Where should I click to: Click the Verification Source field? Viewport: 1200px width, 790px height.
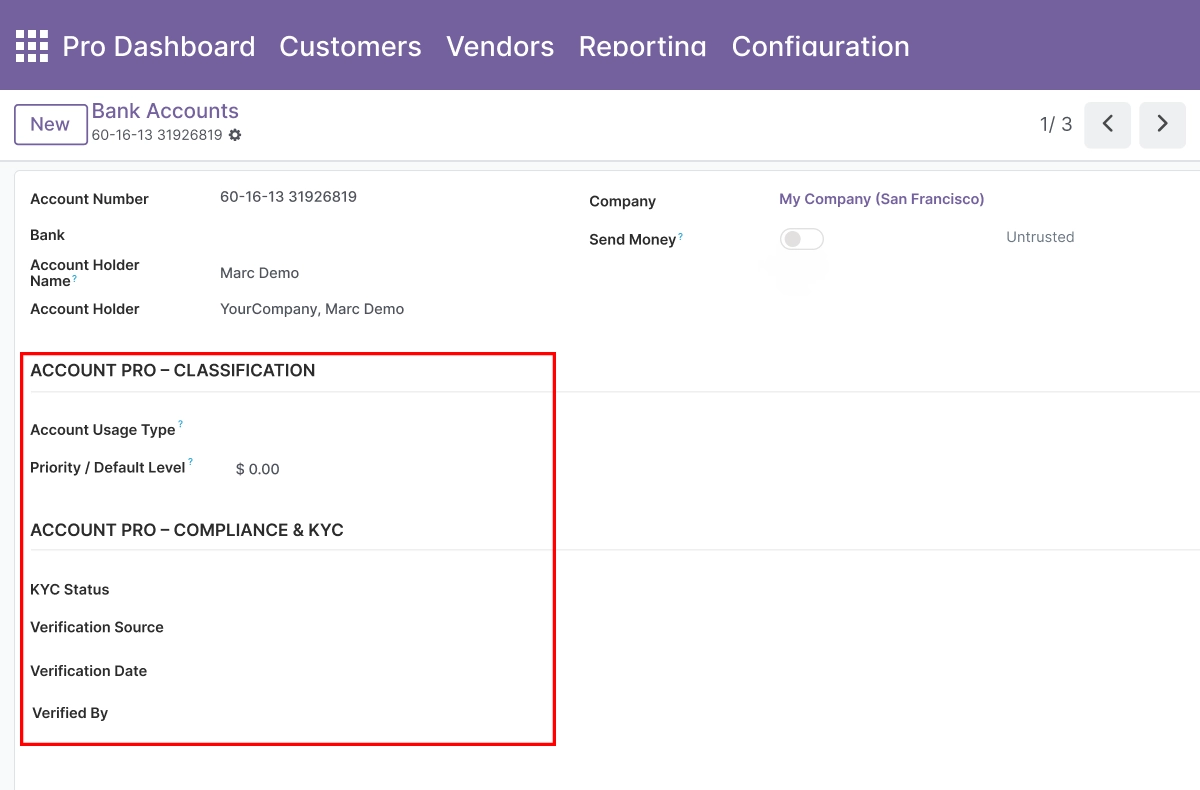[x=385, y=628]
